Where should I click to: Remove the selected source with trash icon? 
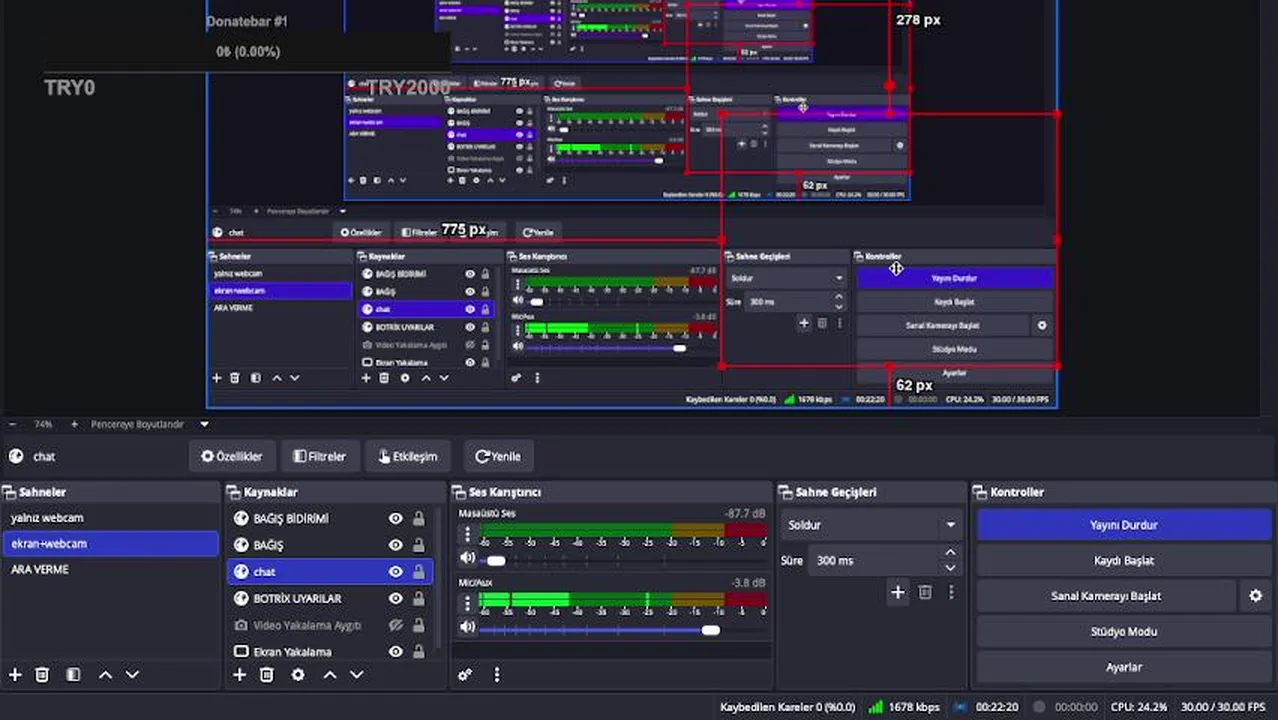(267, 675)
